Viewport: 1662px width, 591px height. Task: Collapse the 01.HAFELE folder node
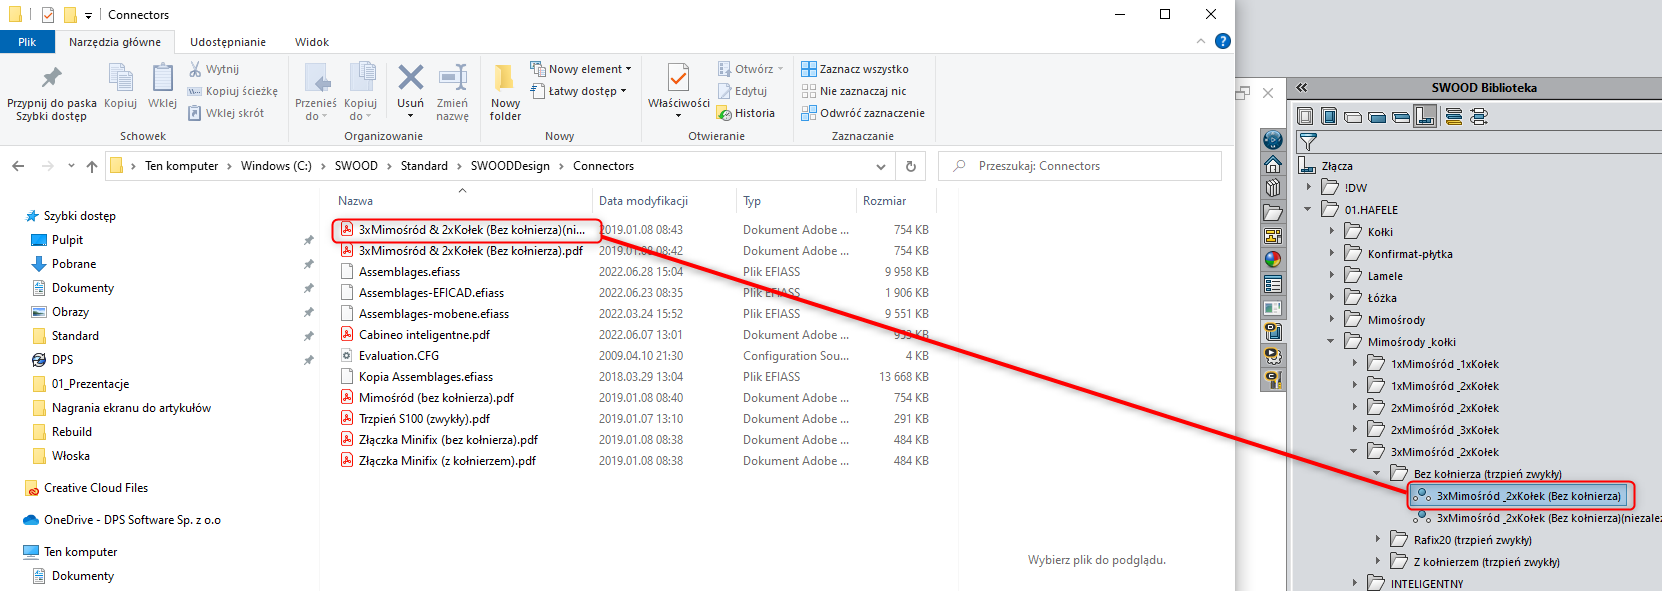[x=1308, y=210]
